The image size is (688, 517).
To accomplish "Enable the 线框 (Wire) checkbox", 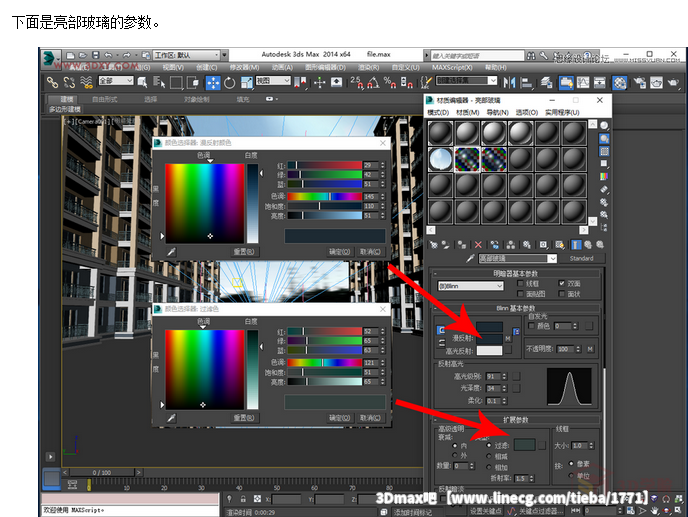I will (x=520, y=284).
